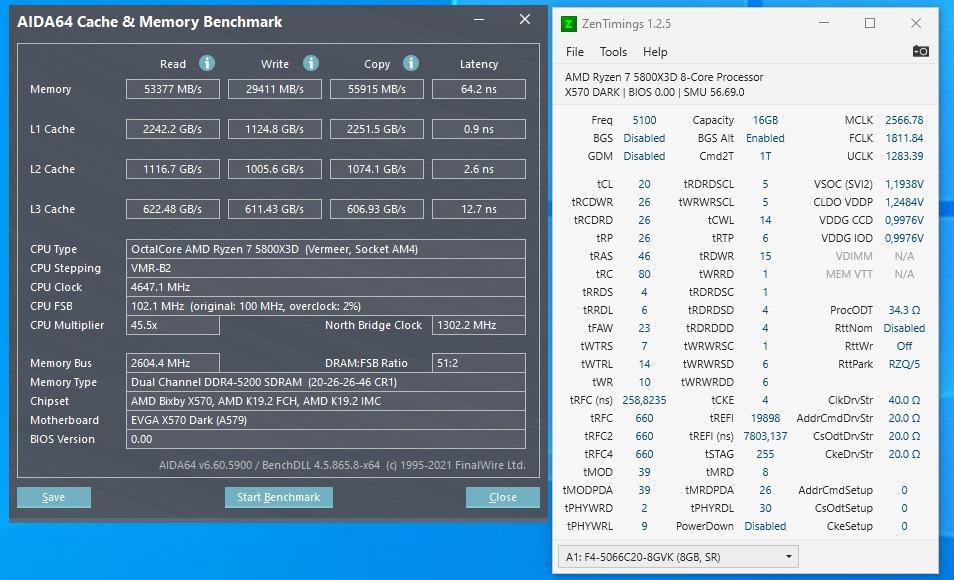Click the CPU FSB field 102.1 MHz
954x580 pixels.
coord(326,306)
